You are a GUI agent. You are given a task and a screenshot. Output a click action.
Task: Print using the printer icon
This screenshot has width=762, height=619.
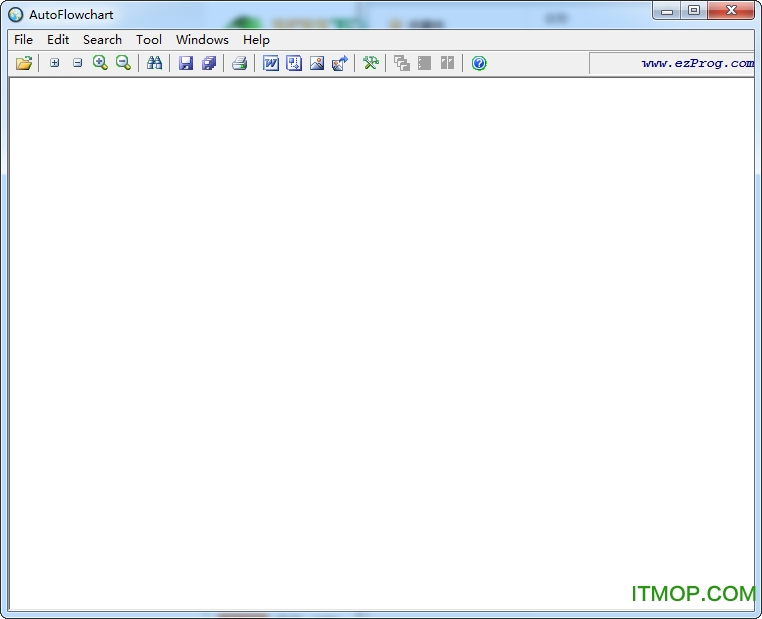[x=239, y=63]
